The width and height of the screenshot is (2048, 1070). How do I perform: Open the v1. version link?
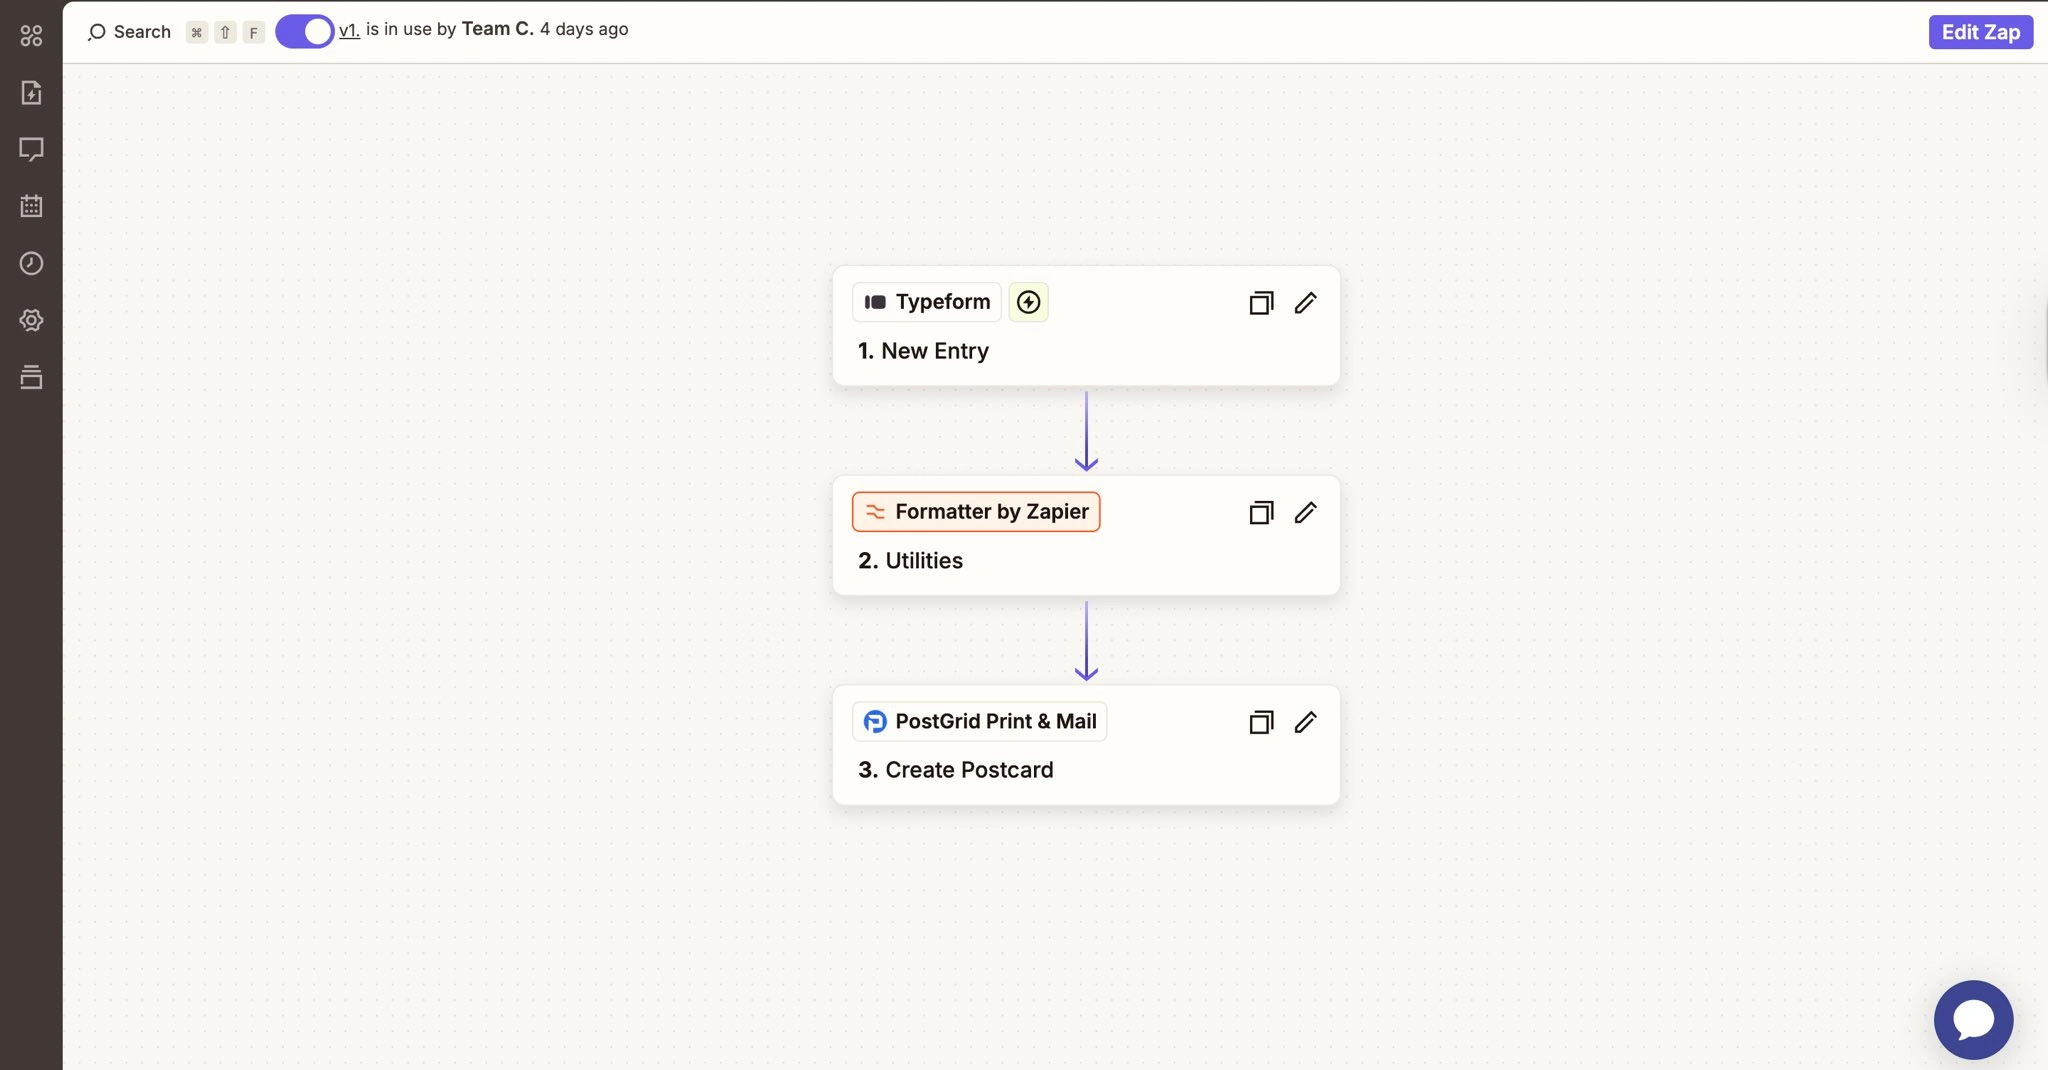point(348,29)
